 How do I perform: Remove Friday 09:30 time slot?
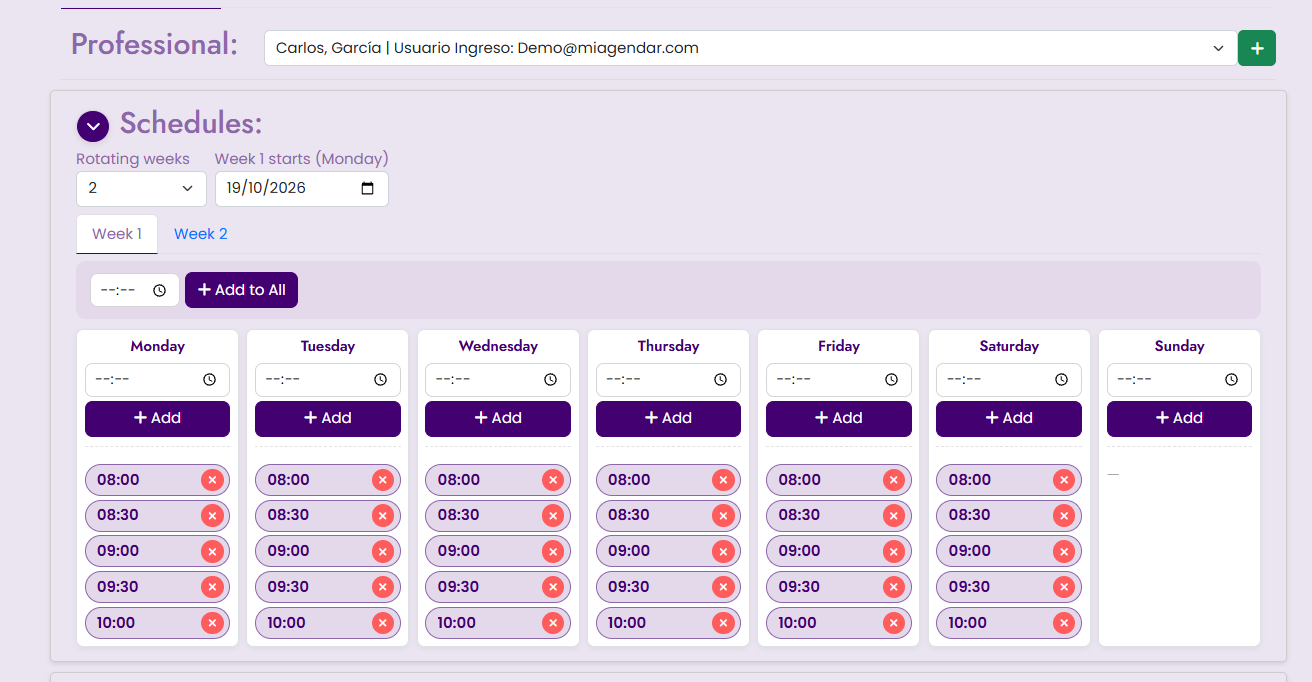point(893,587)
